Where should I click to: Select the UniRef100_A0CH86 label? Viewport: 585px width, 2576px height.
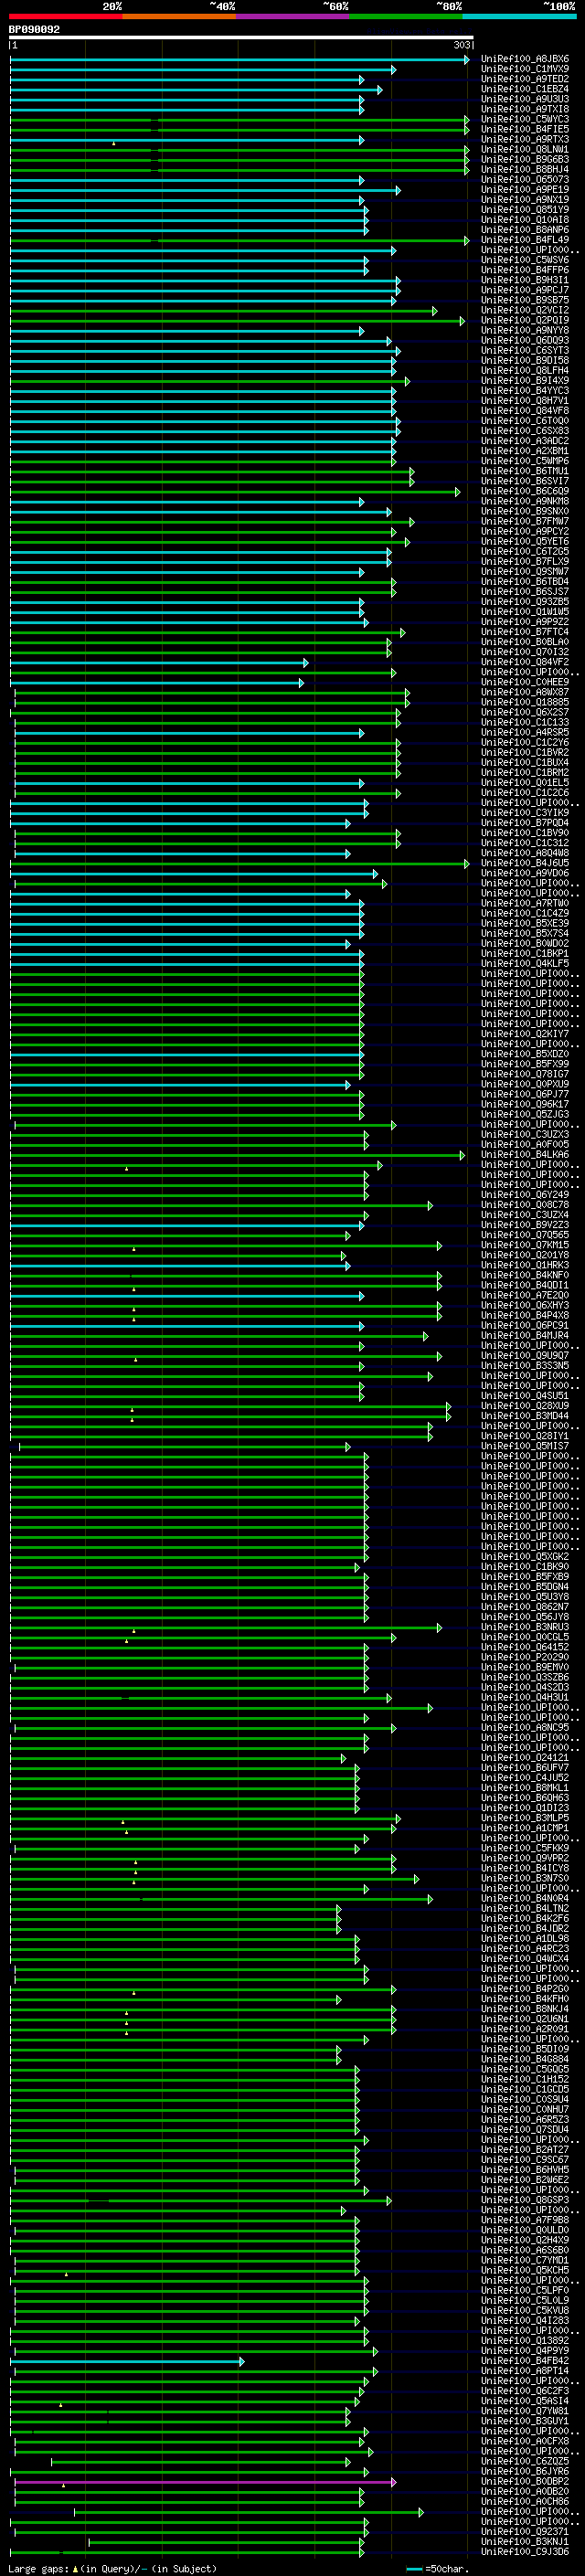pyautogui.click(x=525, y=2501)
